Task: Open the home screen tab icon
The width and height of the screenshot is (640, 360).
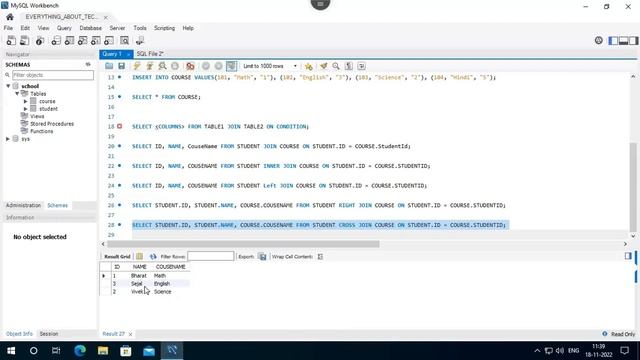Action: pyautogui.click(x=10, y=17)
